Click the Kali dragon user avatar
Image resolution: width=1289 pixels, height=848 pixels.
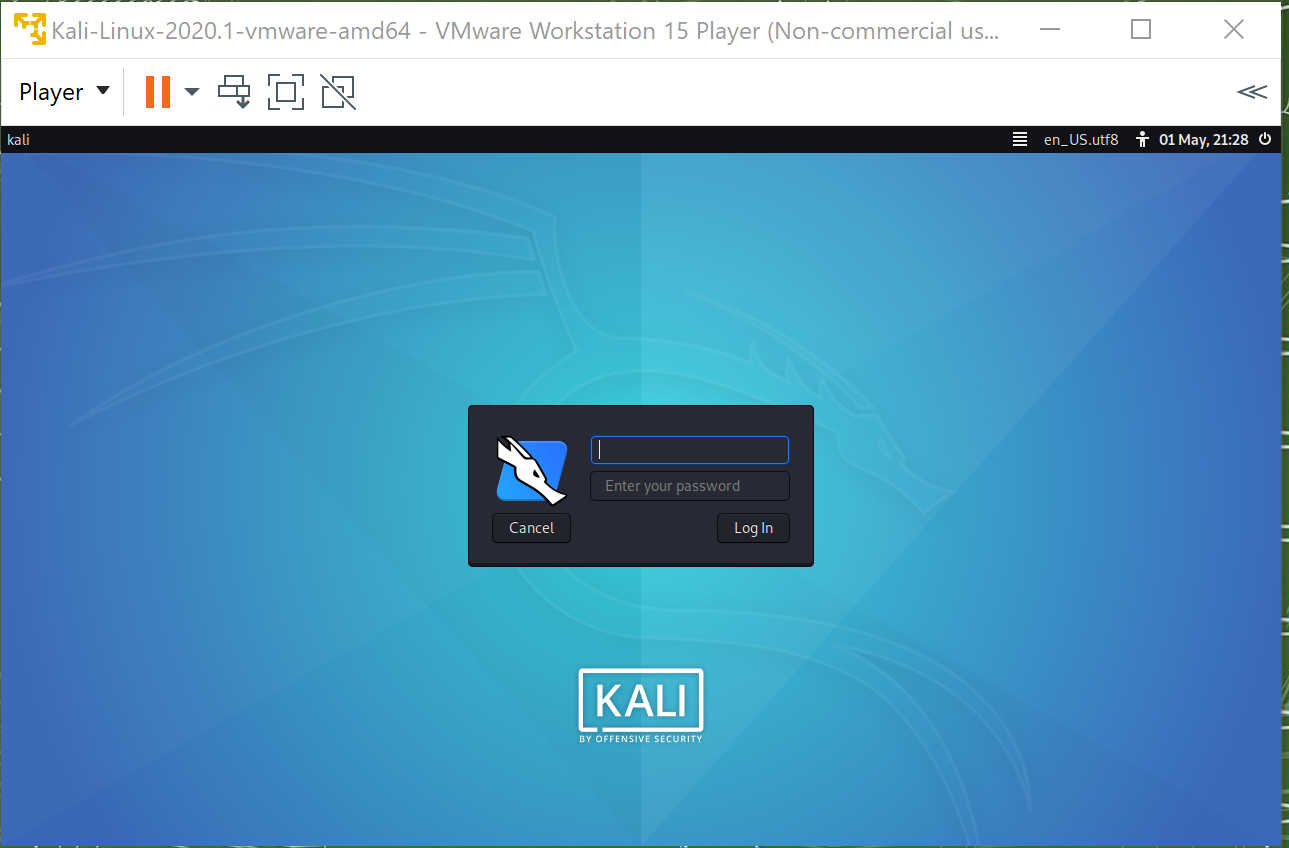pyautogui.click(x=531, y=469)
